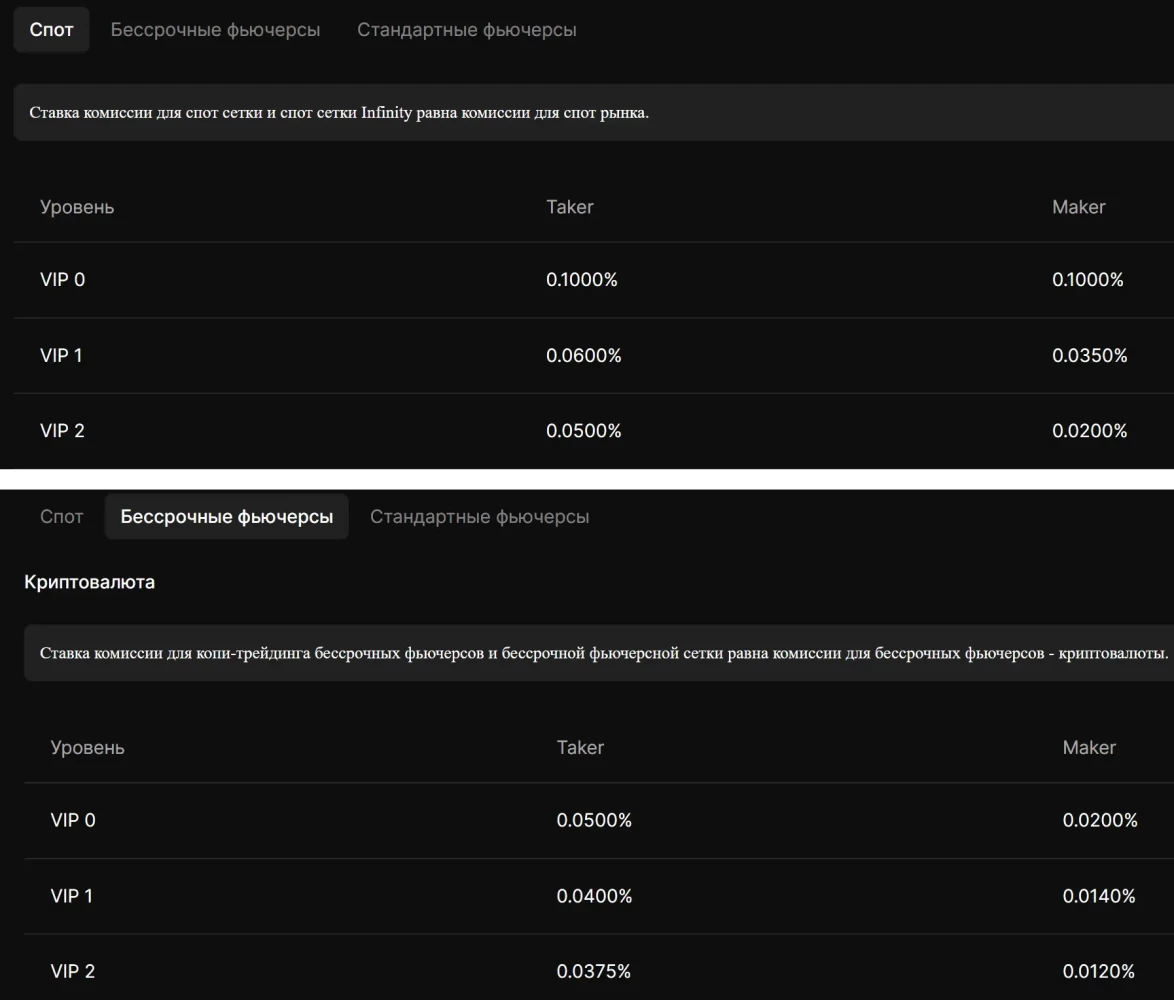
Task: Select the 0.0600% Taker fee value
Action: click(583, 356)
